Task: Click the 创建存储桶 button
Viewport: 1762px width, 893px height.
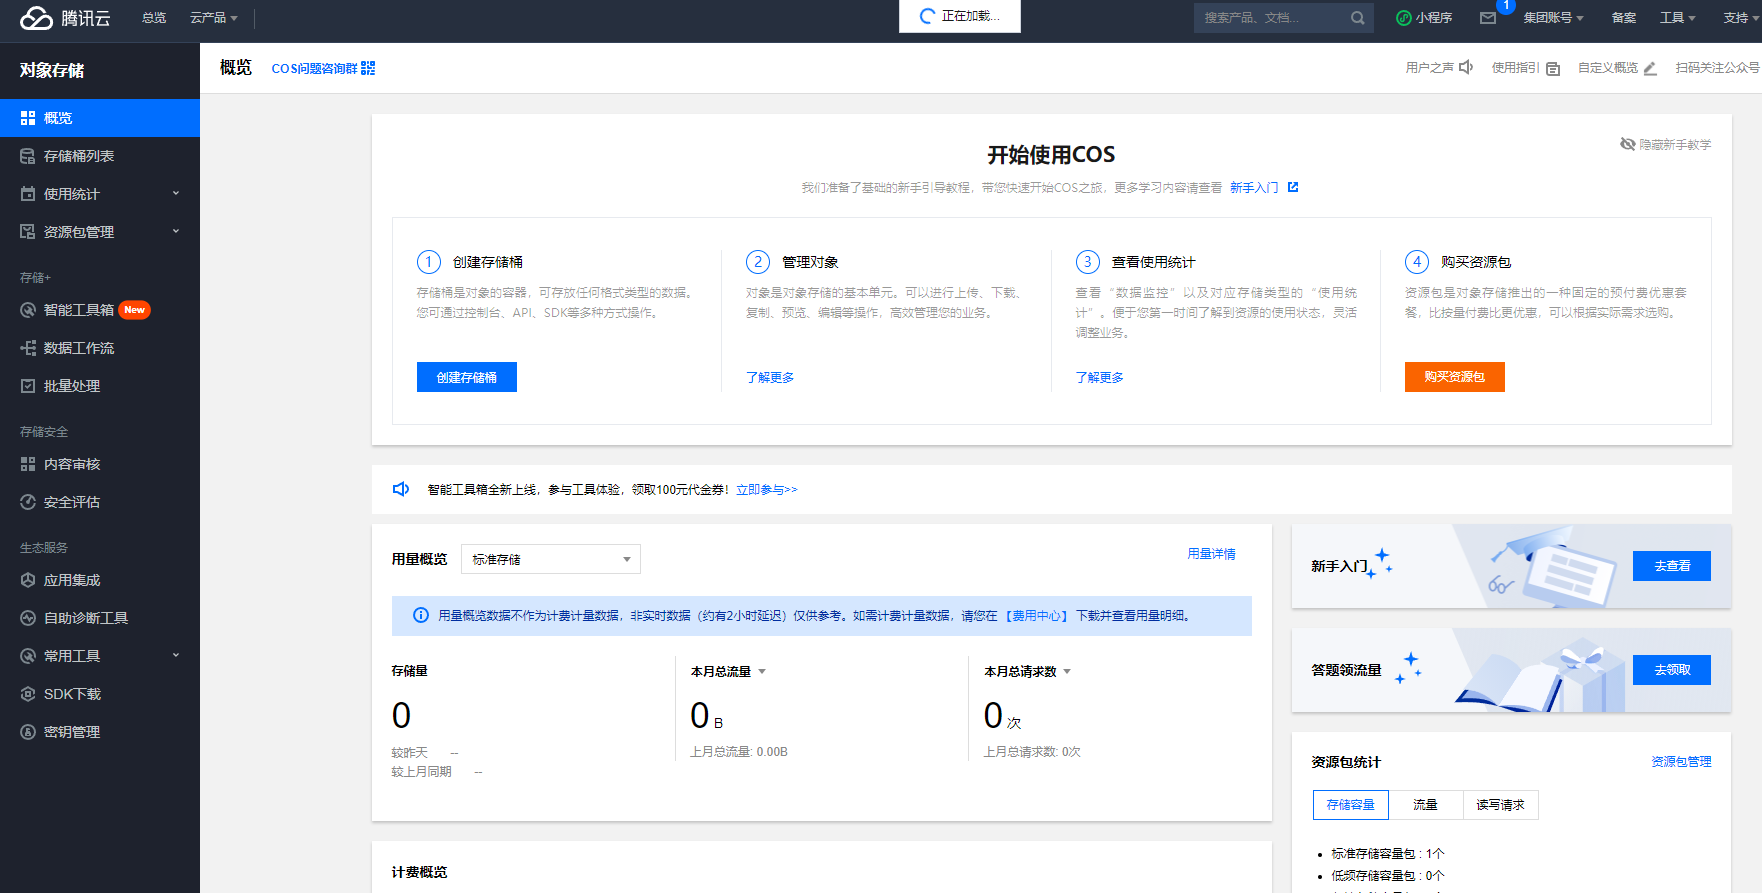Action: coord(467,377)
